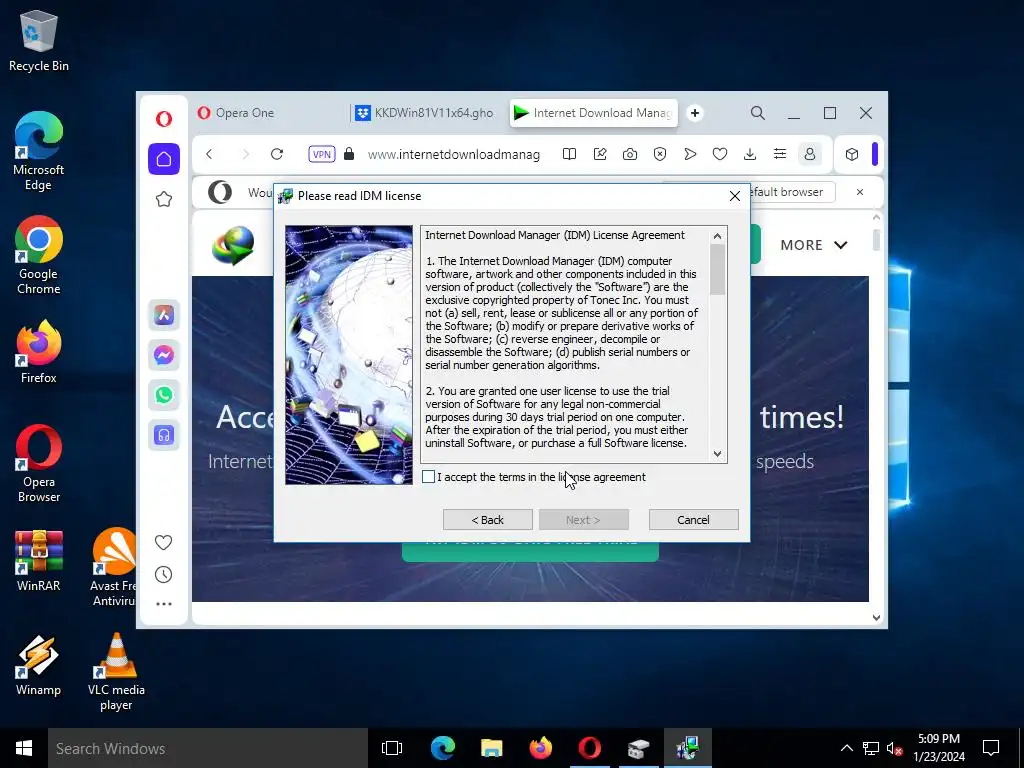The width and height of the screenshot is (1024, 768).
Task: Open WhatsApp in Opera sidebar
Action: coord(164,395)
